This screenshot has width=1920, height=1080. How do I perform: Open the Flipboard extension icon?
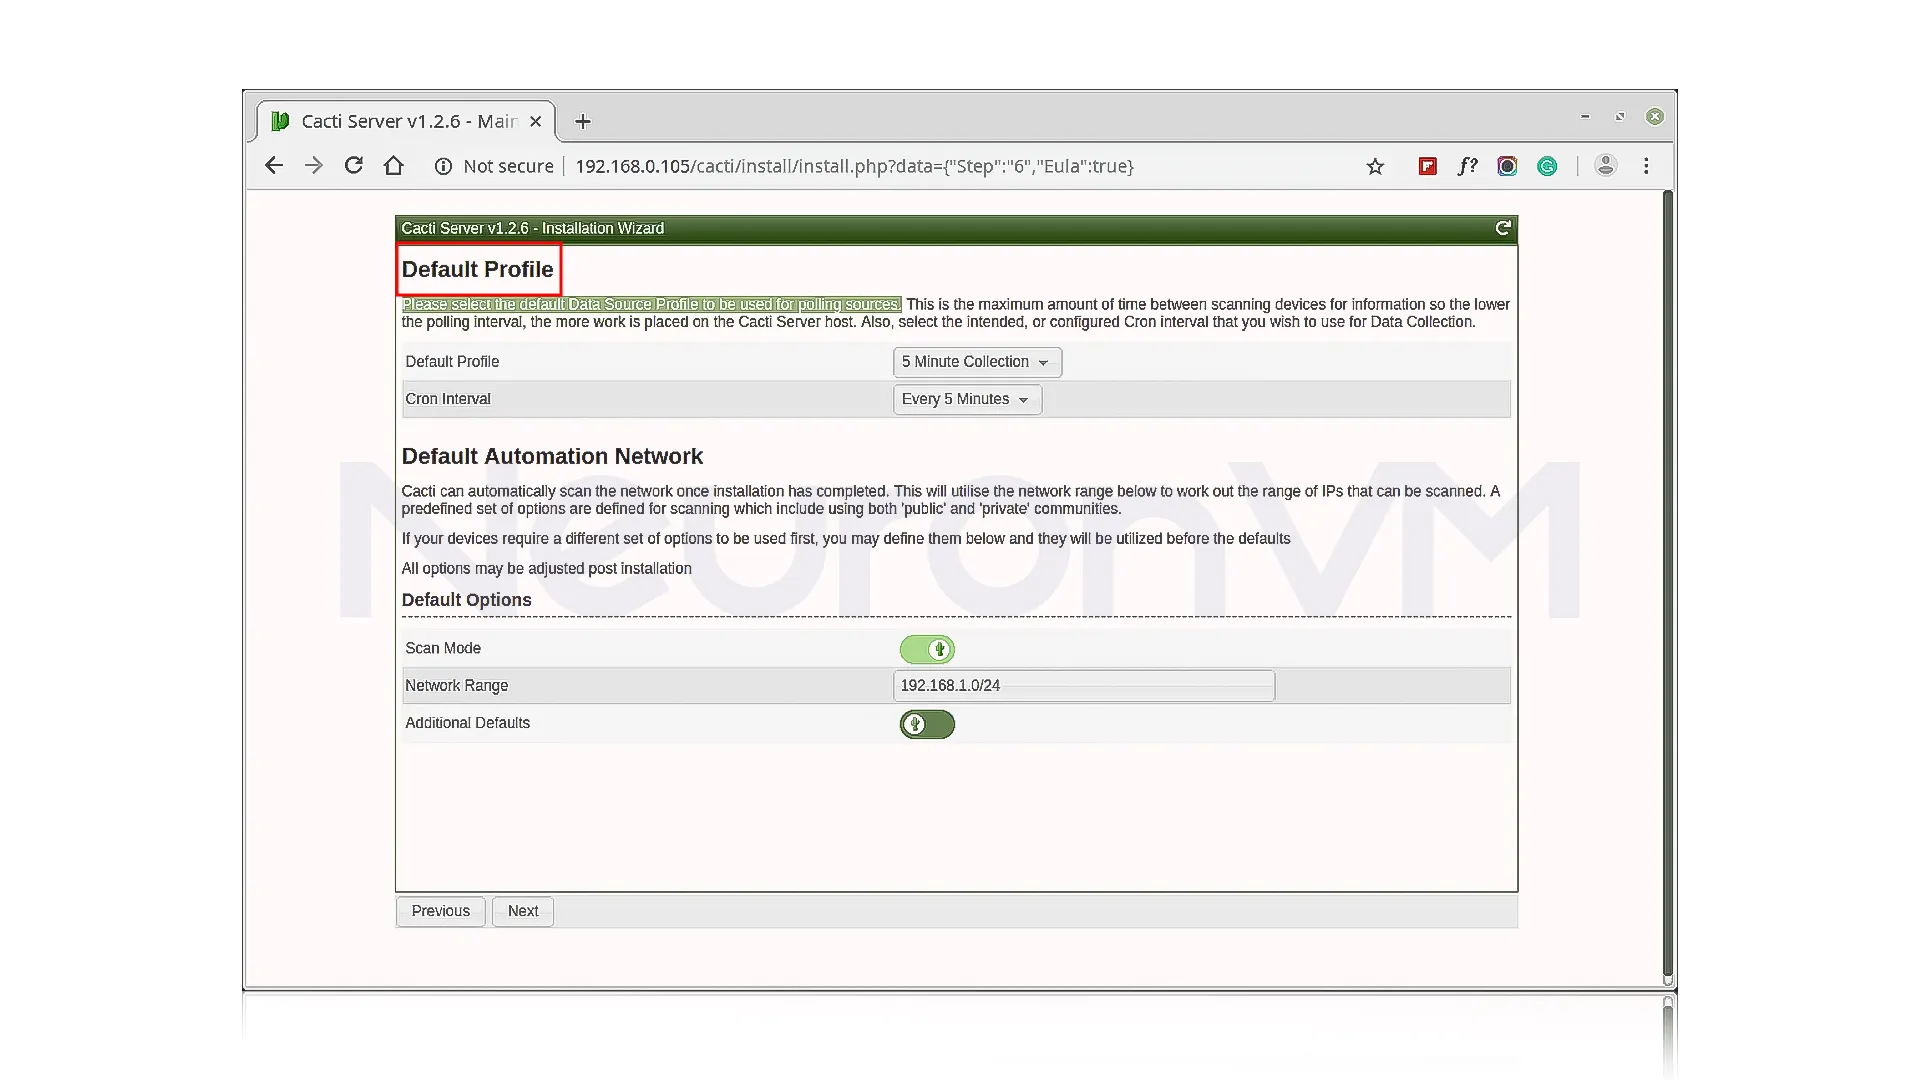click(1428, 166)
